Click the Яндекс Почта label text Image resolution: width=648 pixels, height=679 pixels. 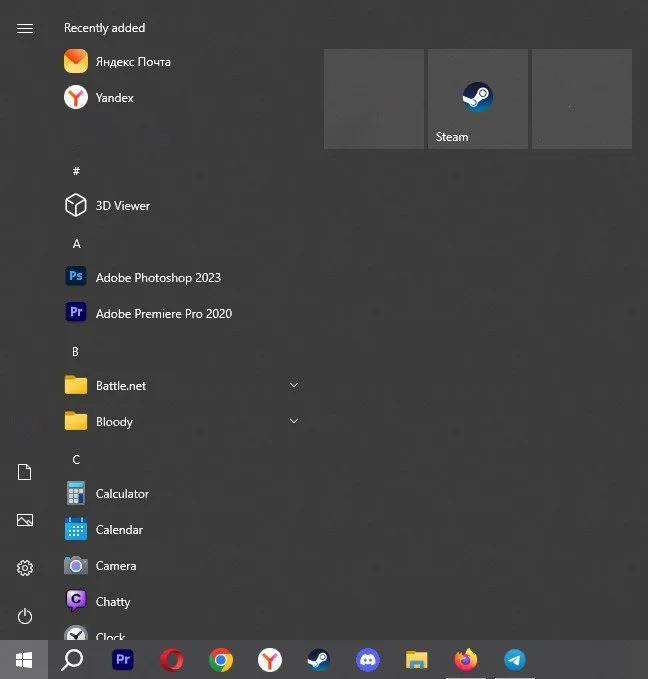[133, 62]
